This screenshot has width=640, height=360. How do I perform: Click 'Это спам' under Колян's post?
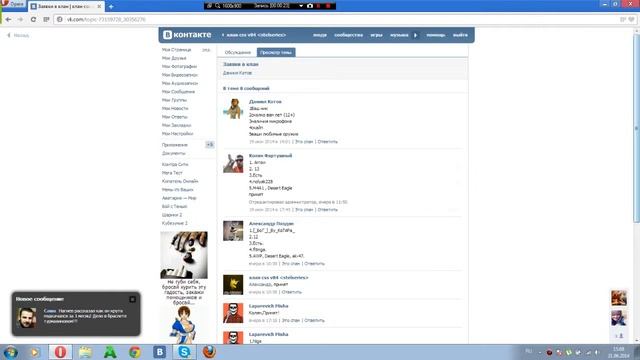pos(304,209)
